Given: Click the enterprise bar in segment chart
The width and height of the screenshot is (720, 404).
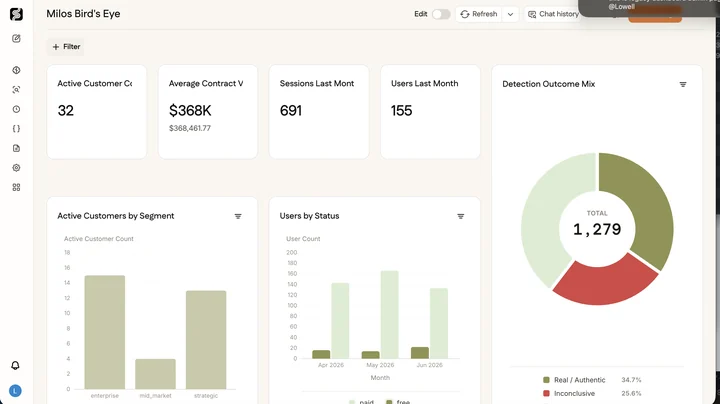Looking at the screenshot, I should coord(105,332).
